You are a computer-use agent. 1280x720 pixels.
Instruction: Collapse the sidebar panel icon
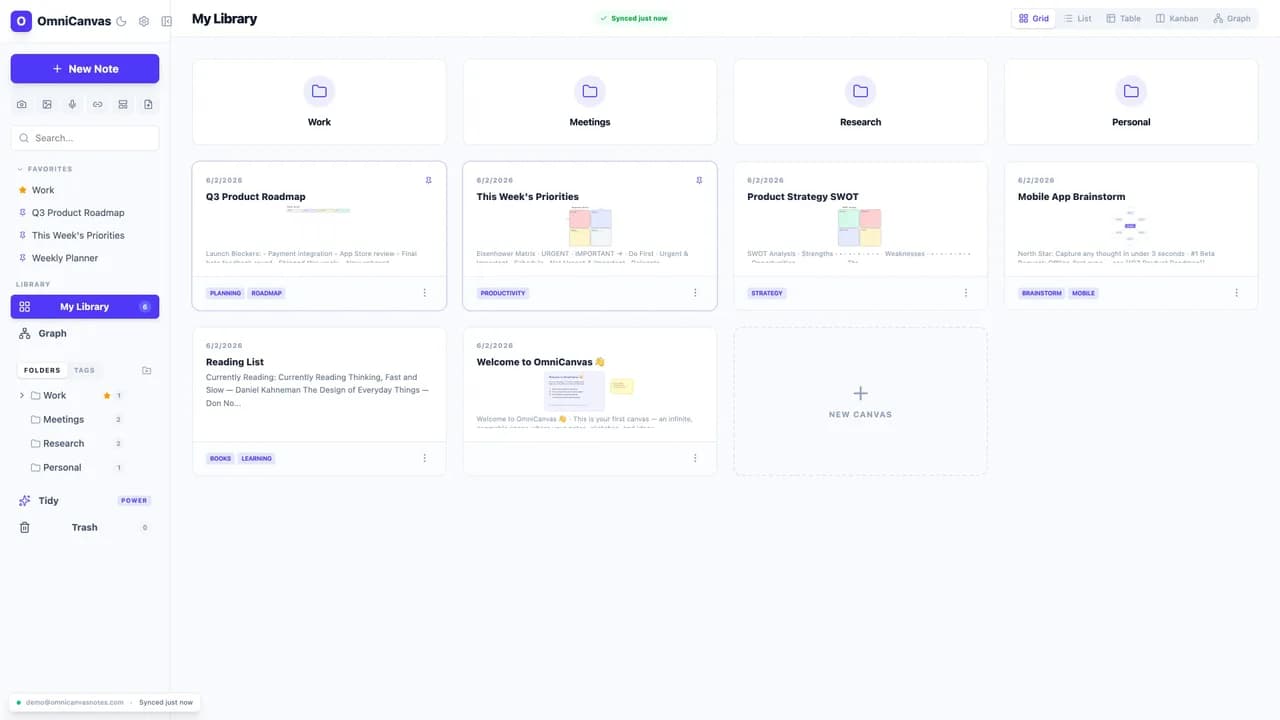click(x=166, y=21)
